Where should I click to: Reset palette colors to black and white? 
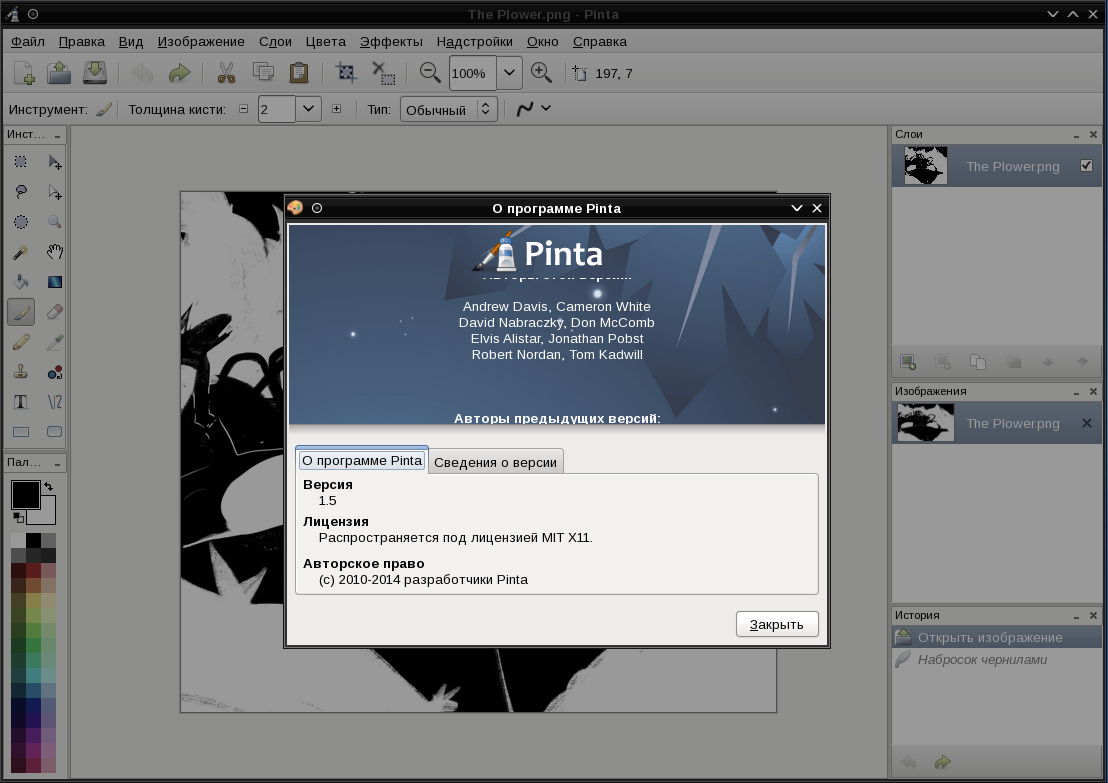(18, 517)
